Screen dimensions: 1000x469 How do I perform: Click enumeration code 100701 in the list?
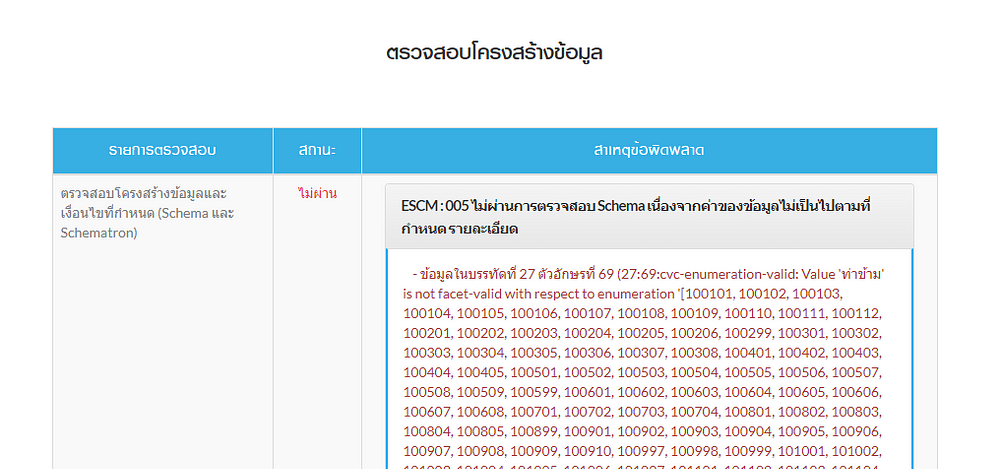click(x=535, y=413)
